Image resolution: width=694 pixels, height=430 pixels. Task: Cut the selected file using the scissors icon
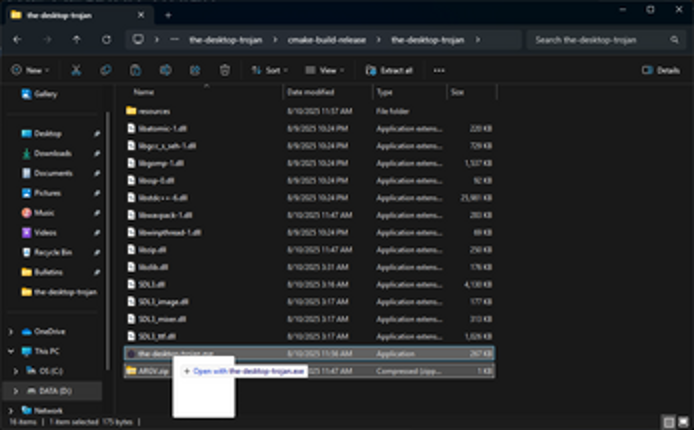click(76, 70)
